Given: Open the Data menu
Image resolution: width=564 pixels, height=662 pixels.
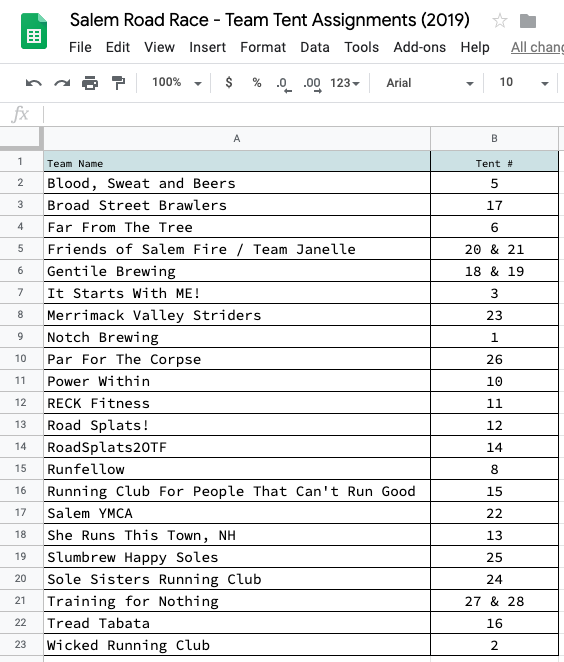Looking at the screenshot, I should tap(315, 47).
